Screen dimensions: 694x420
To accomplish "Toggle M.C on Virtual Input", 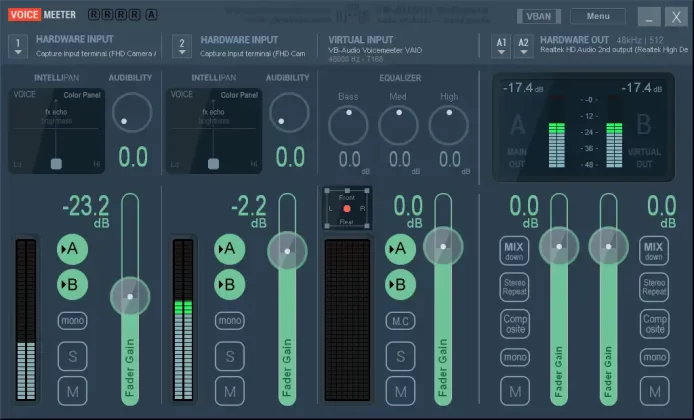I will pos(400,320).
